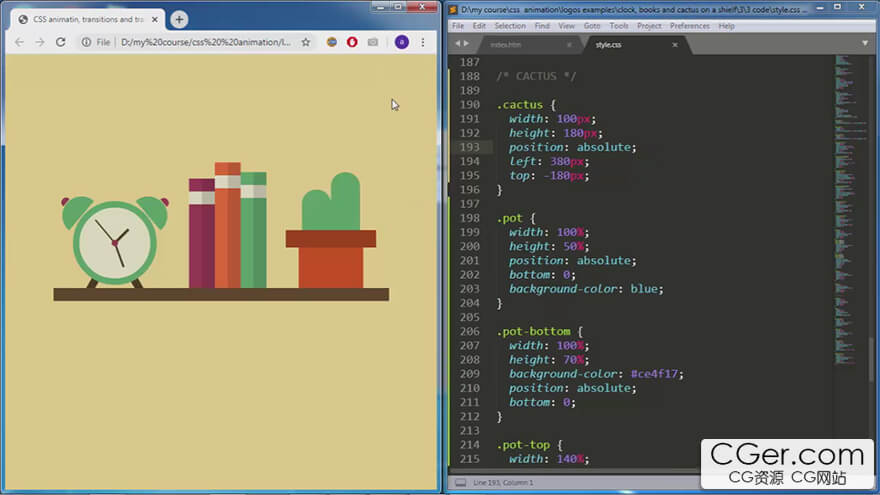
Task: Open a new browser tab
Action: click(x=179, y=19)
